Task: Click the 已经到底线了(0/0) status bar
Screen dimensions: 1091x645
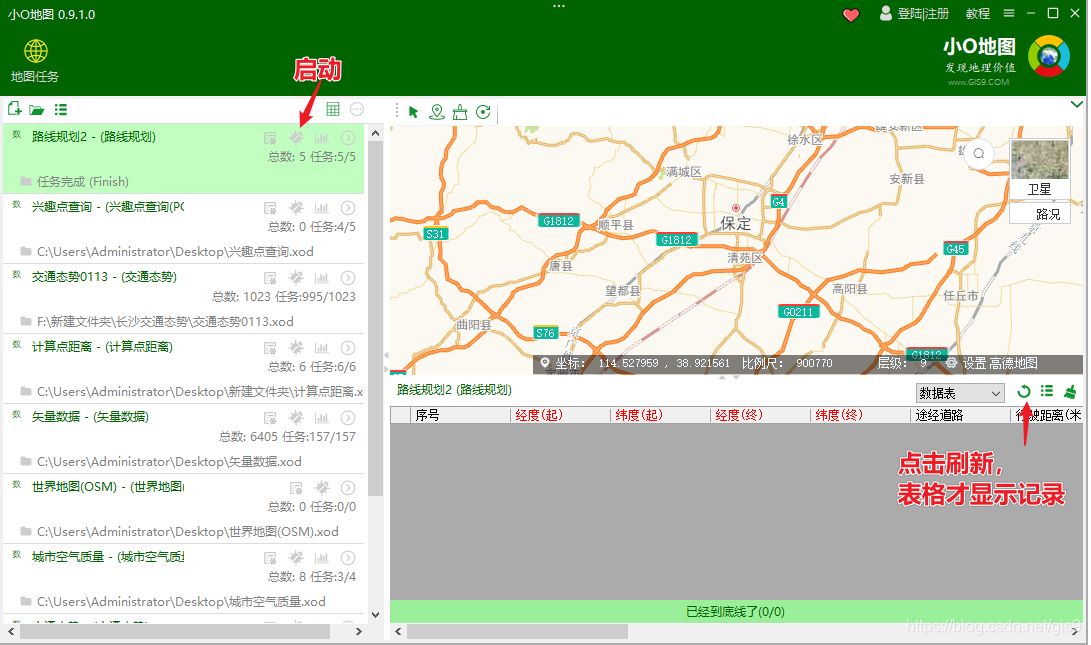Action: click(735, 612)
